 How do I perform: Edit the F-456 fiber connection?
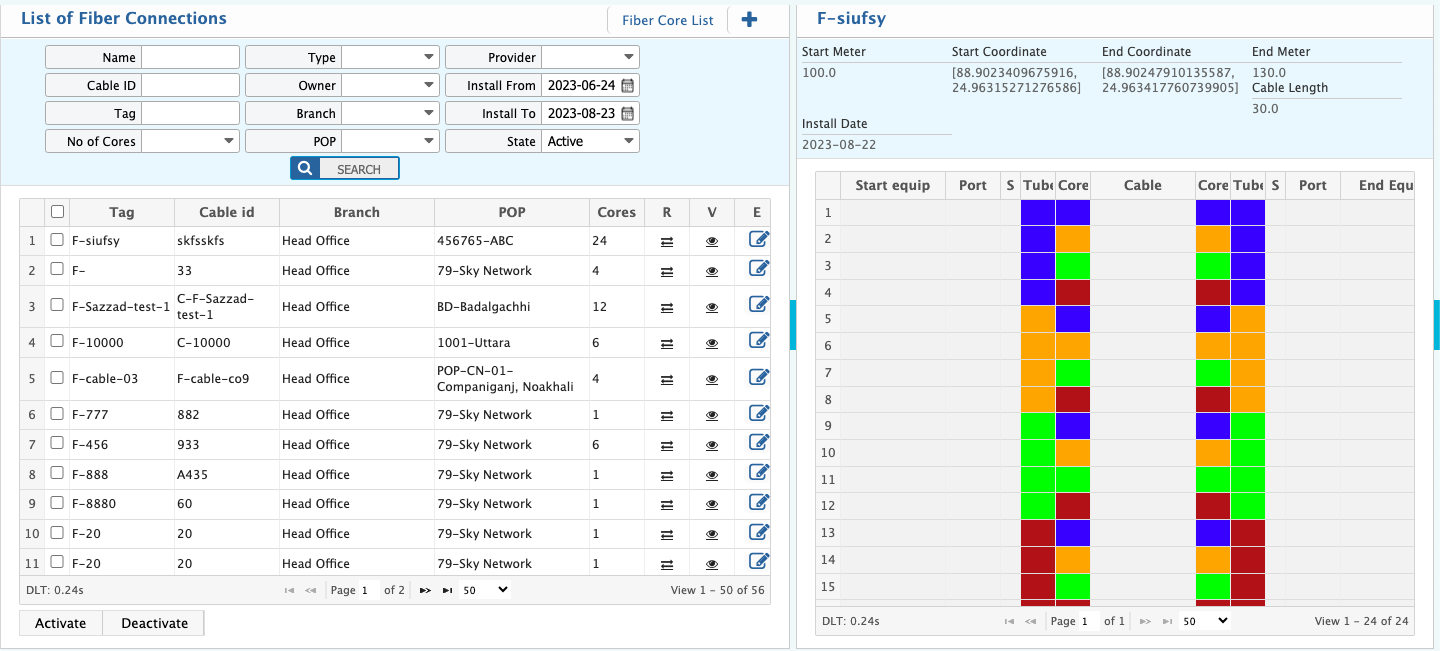(x=759, y=443)
